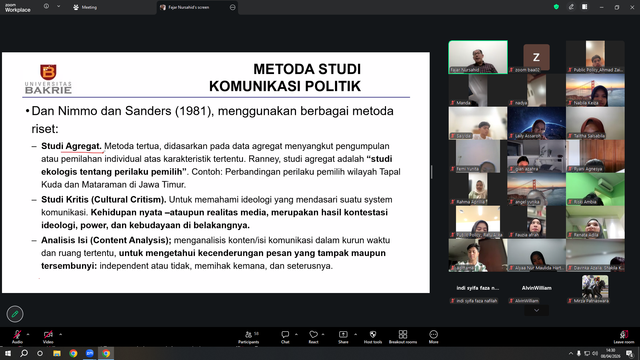The width and height of the screenshot is (640, 360).
Task: Select Laily Assaroh's video tile
Action: [x=536, y=123]
